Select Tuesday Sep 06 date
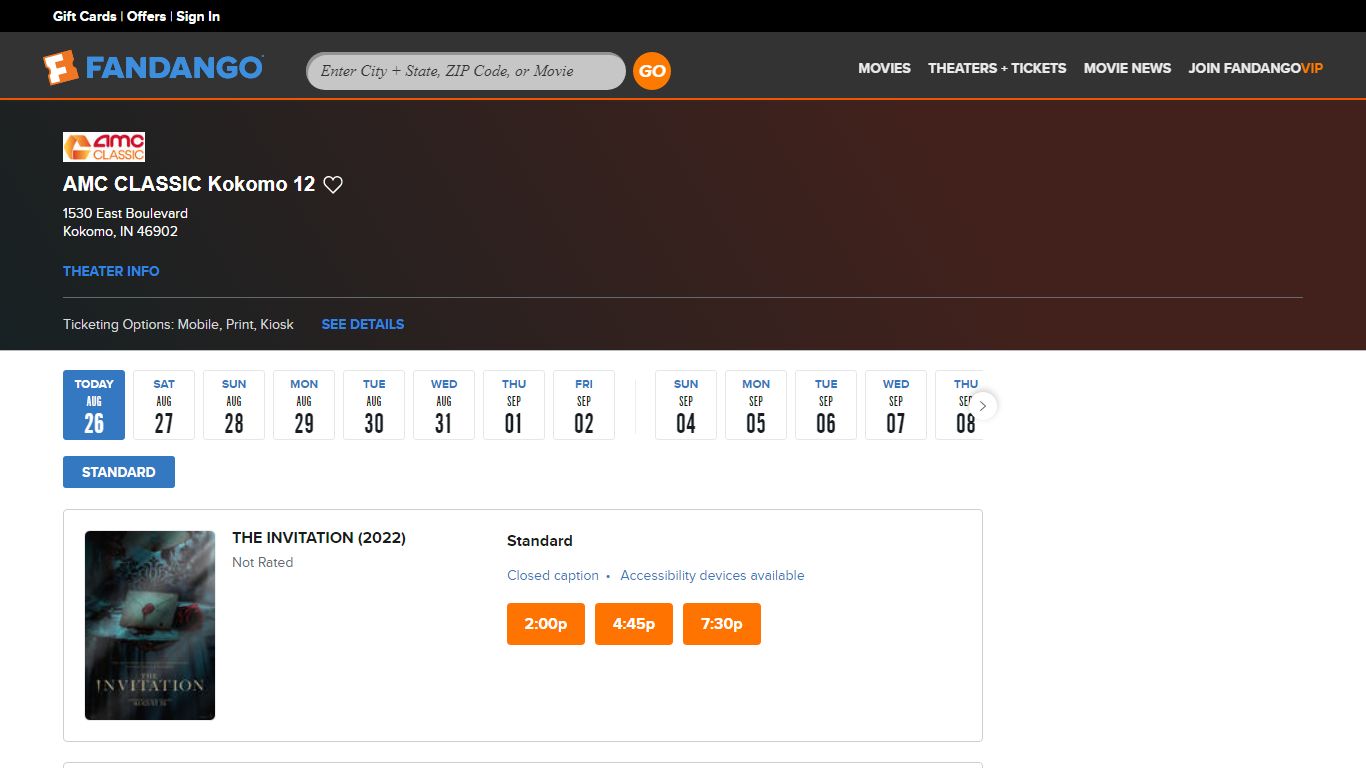The height and width of the screenshot is (768, 1366). coord(826,405)
